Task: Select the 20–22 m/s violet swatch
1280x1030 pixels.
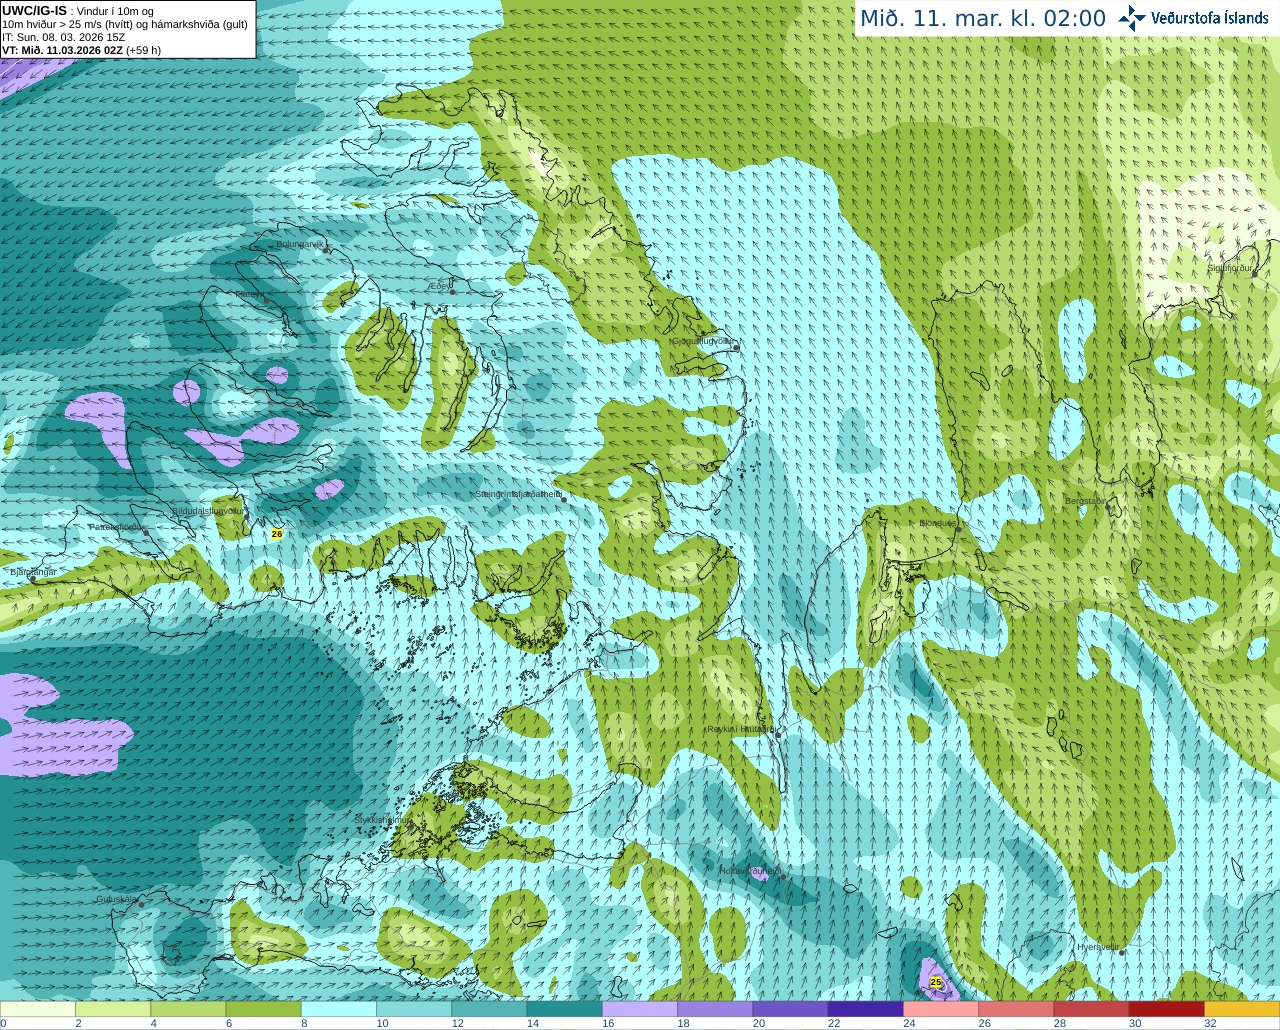Action: point(790,1009)
